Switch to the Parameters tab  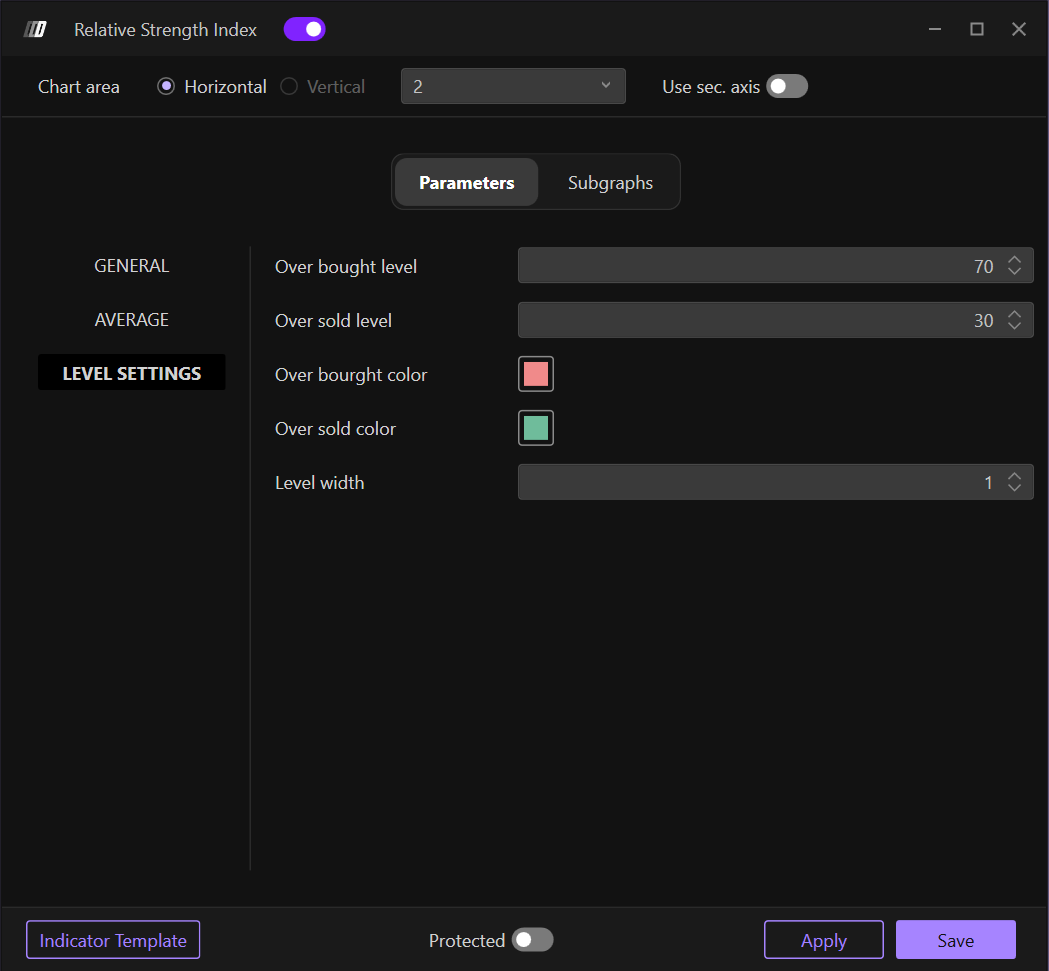466,183
